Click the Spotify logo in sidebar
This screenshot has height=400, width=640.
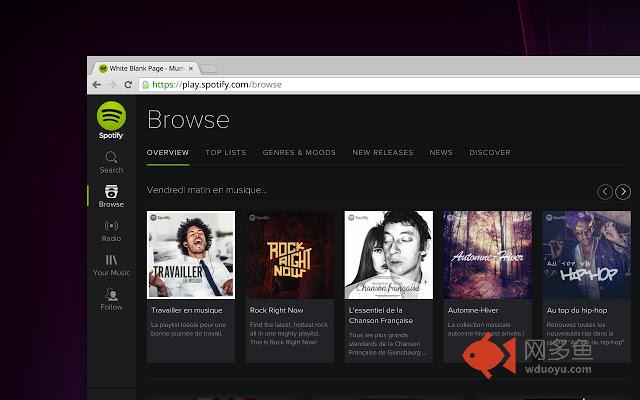pos(111,120)
